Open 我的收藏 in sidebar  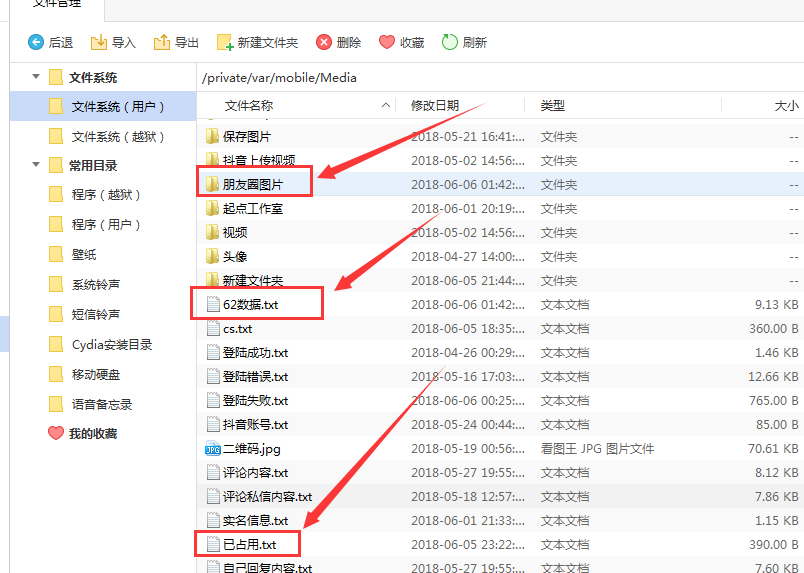92,433
